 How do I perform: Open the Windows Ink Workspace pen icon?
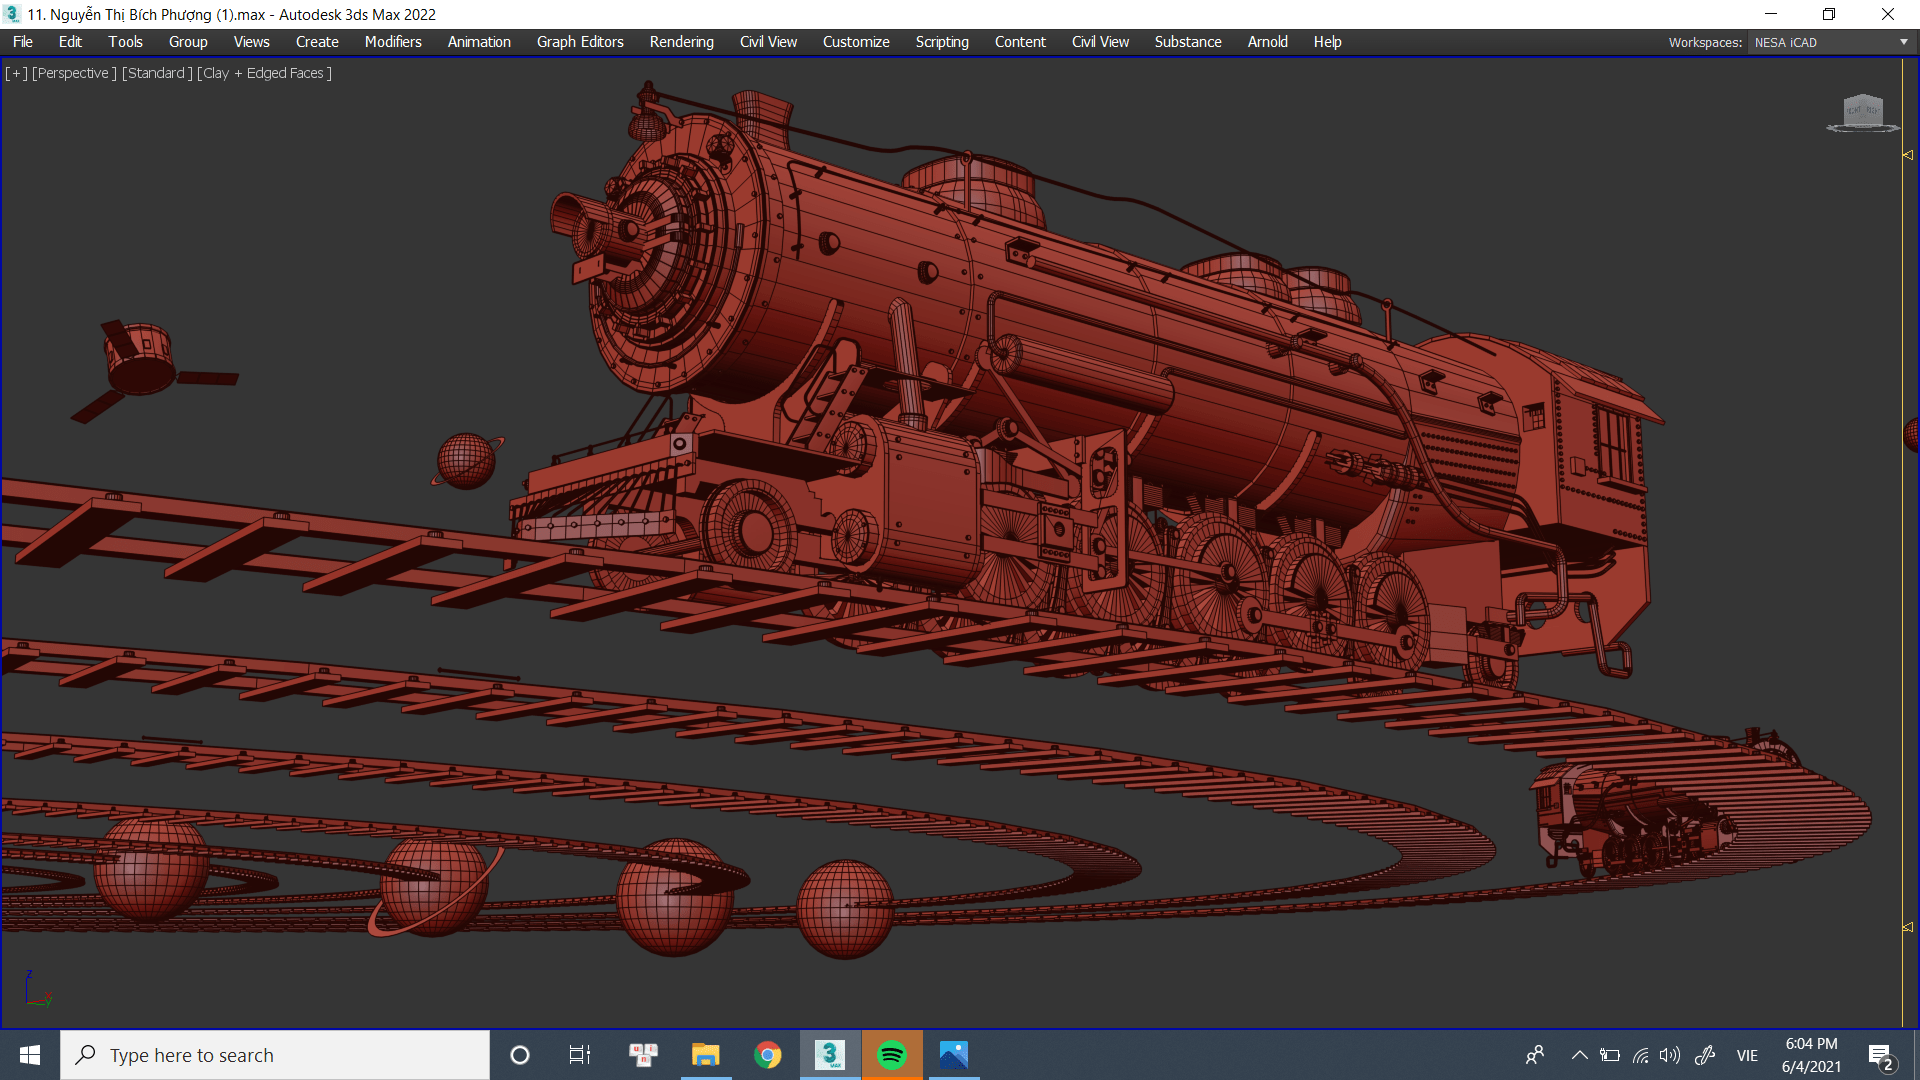click(x=1705, y=1055)
